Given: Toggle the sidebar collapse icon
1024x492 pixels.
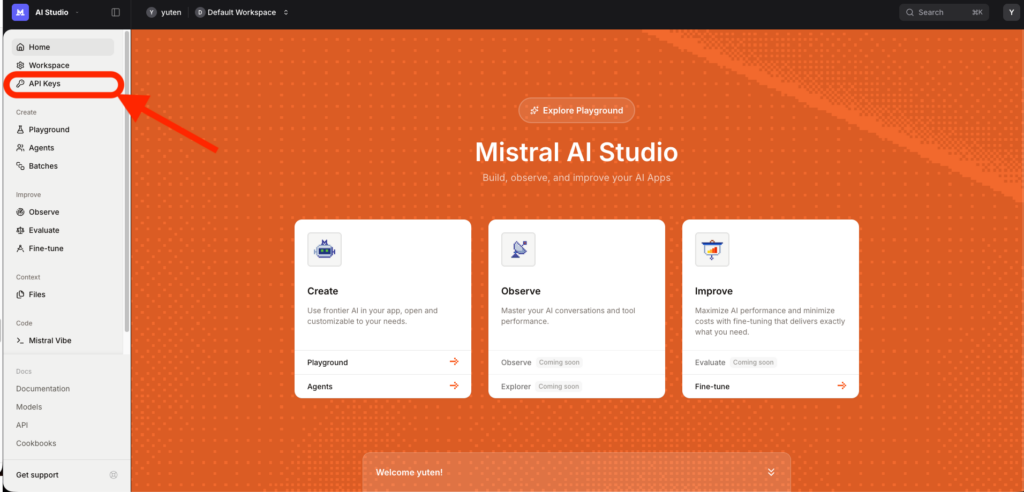Looking at the screenshot, I should pyautogui.click(x=116, y=12).
